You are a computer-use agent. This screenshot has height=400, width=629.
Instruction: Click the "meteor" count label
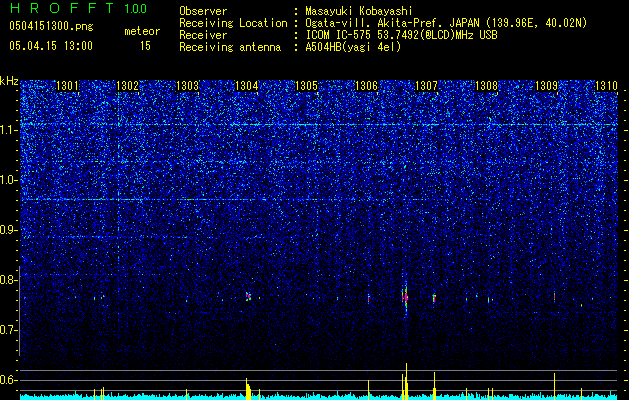pyautogui.click(x=142, y=31)
